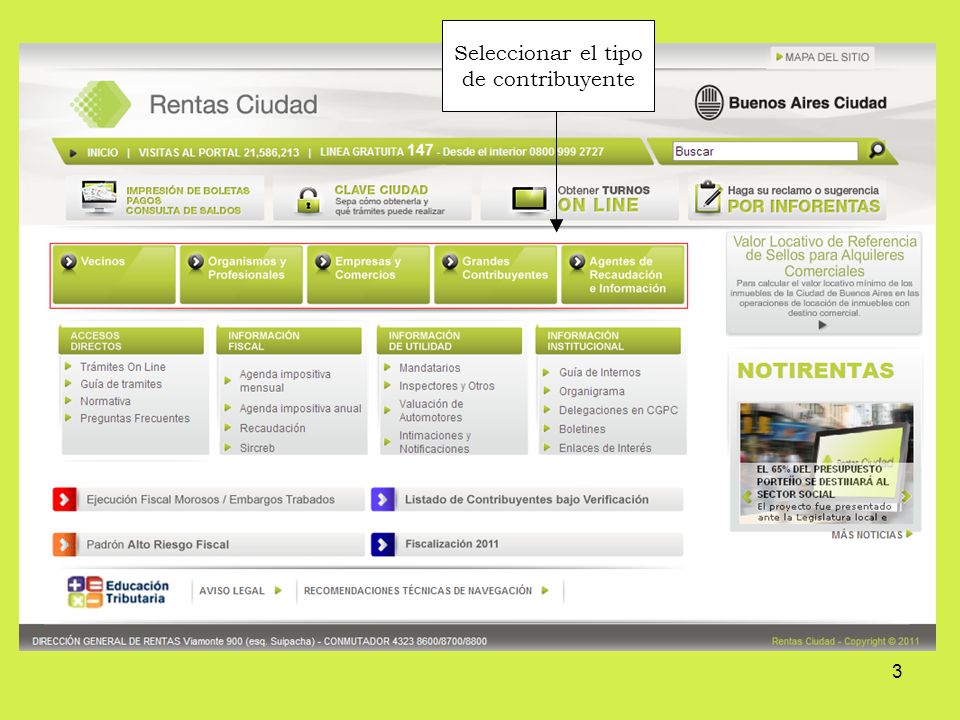Click the arrow icon on the Vecinos button
This screenshot has width=960, height=720.
(x=69, y=261)
